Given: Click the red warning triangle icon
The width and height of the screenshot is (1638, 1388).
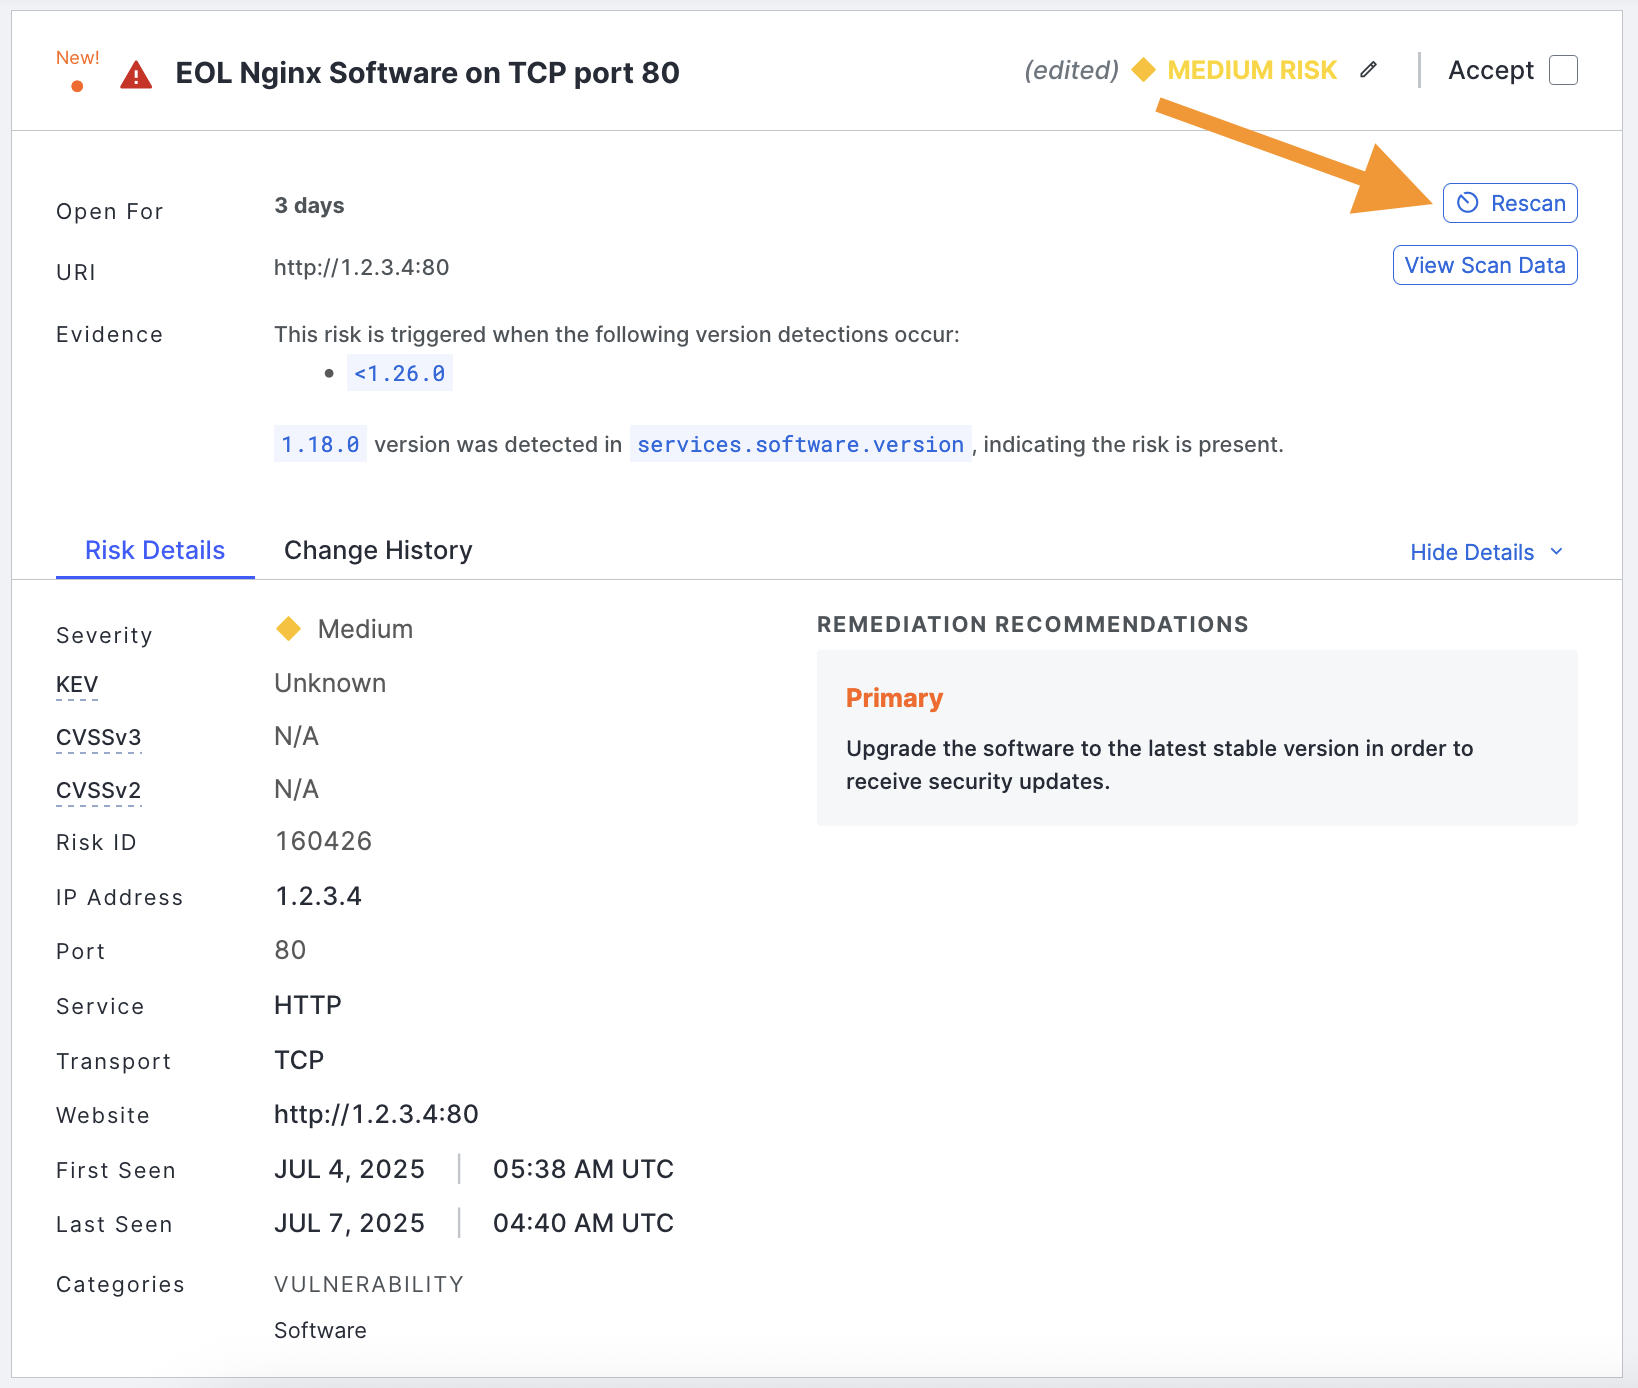Looking at the screenshot, I should click(x=136, y=75).
